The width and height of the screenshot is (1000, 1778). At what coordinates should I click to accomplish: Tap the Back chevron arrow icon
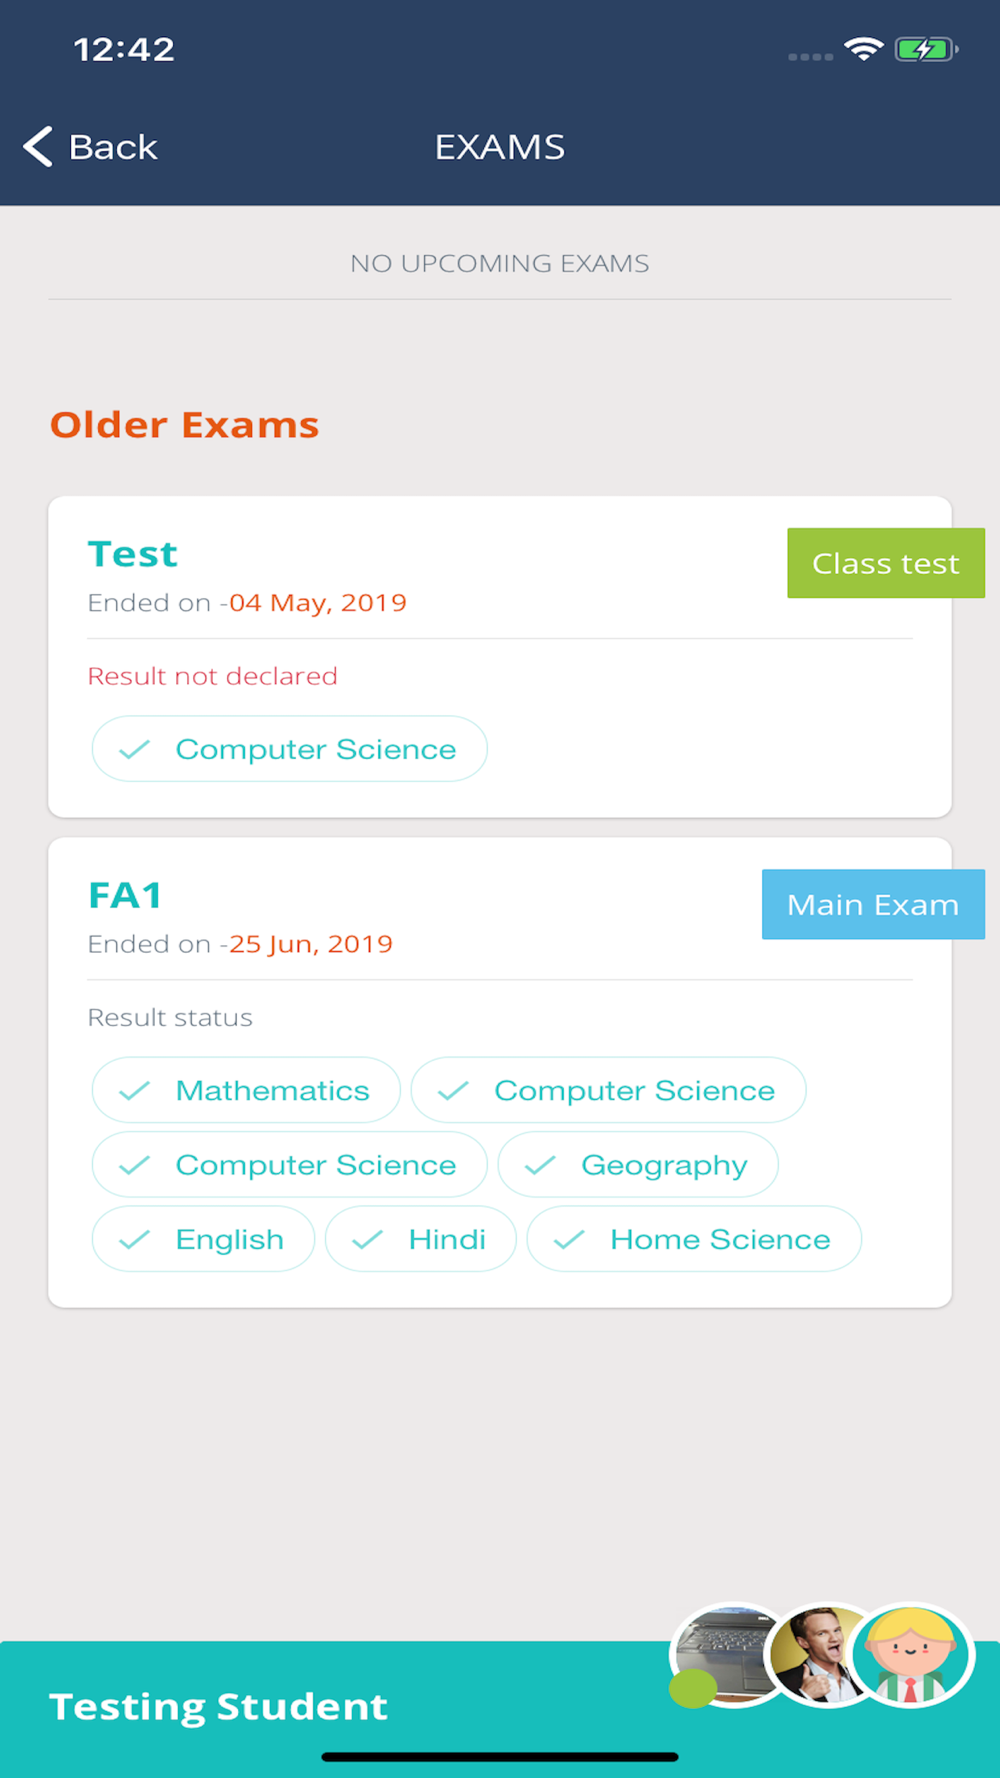tap(38, 147)
